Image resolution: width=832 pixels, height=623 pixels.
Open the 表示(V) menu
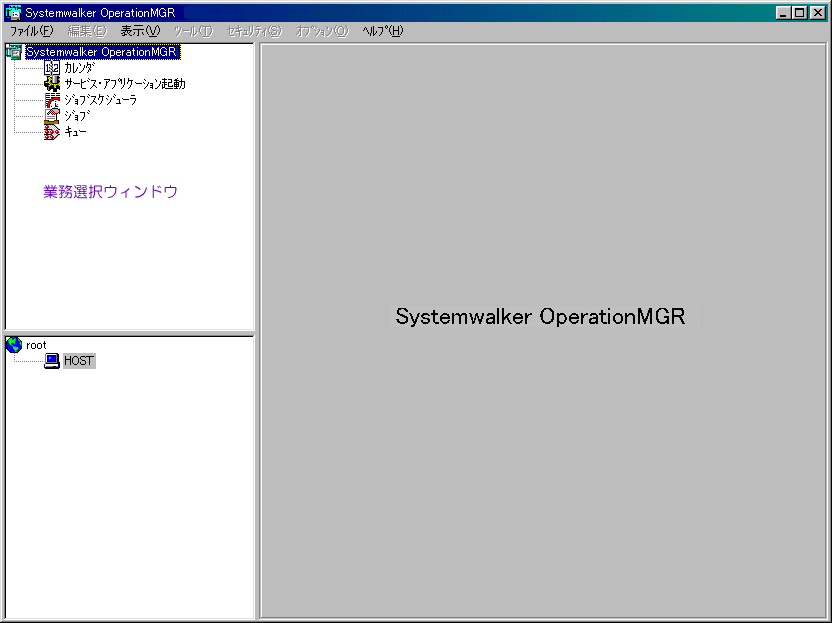pyautogui.click(x=140, y=31)
